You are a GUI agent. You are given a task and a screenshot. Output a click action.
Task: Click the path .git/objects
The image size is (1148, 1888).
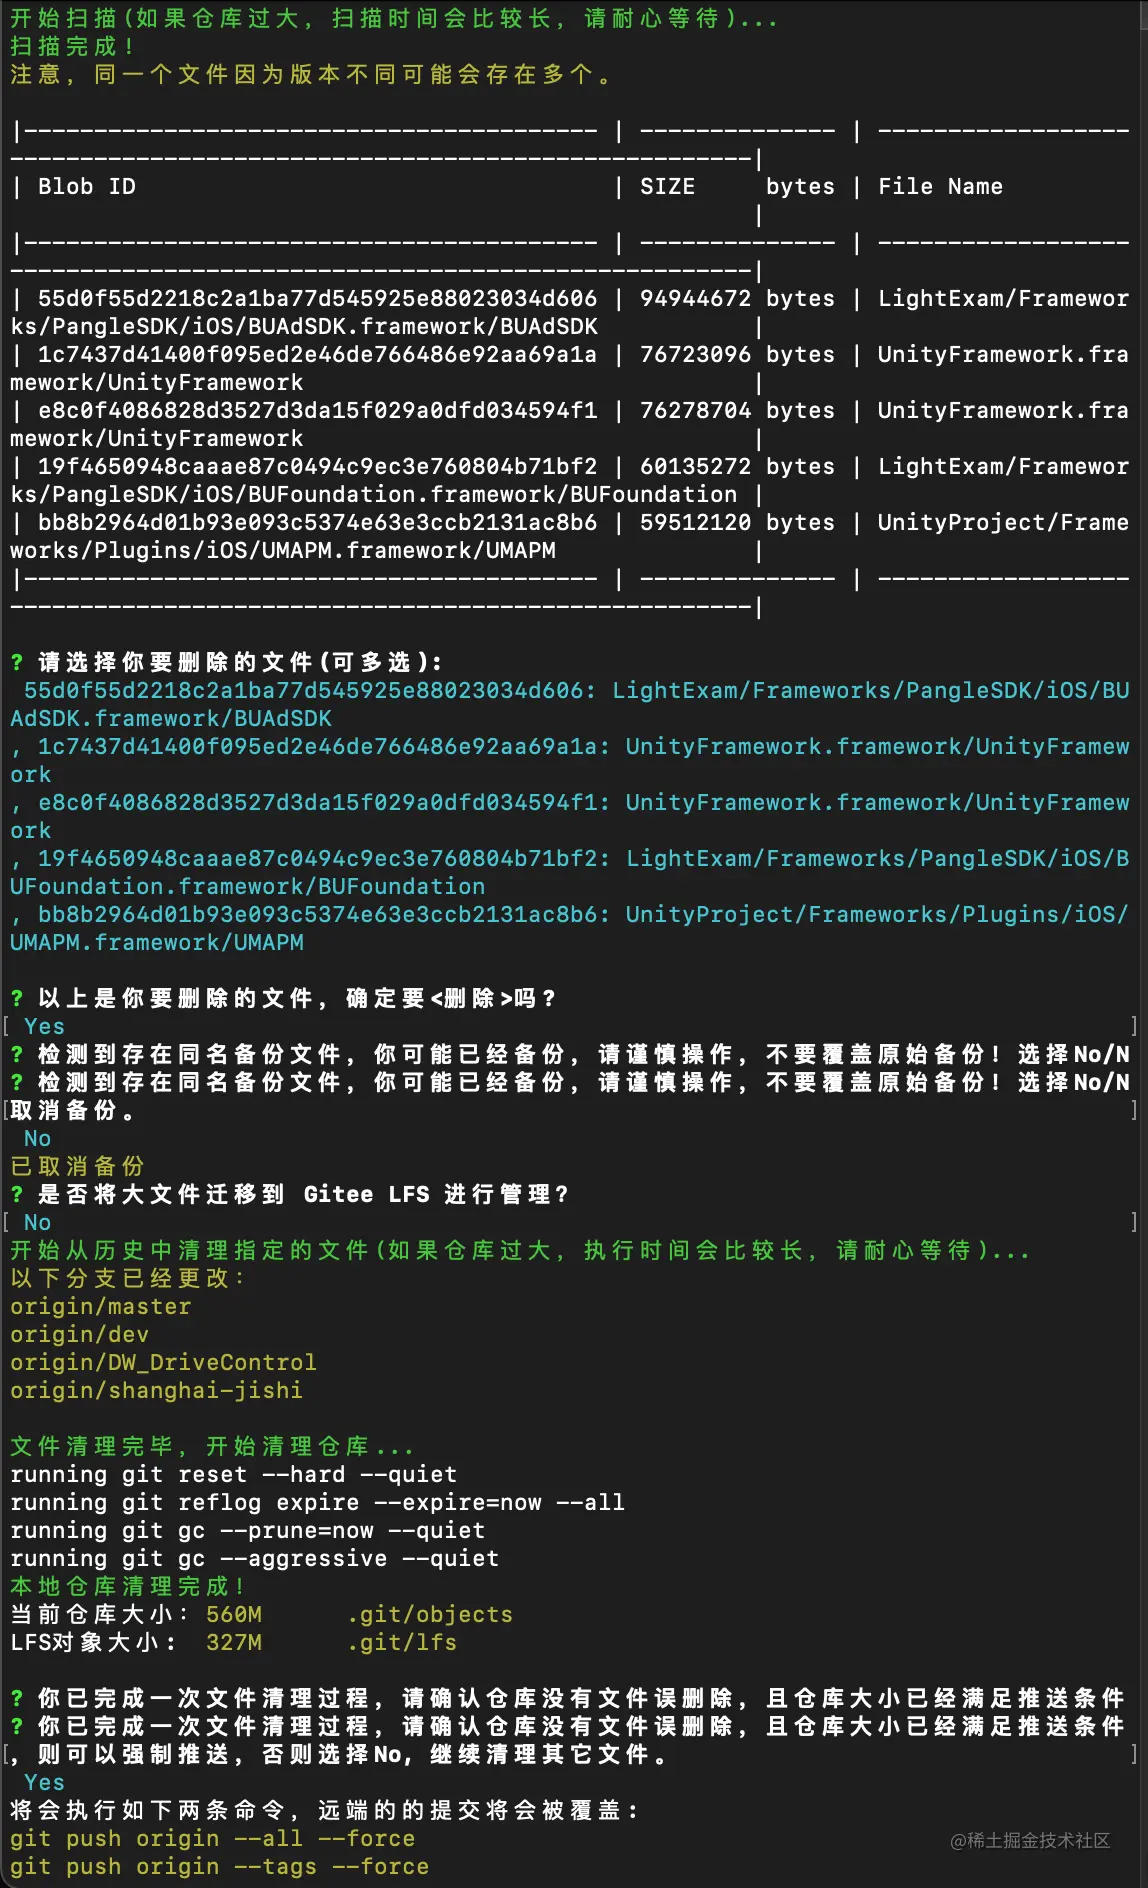click(x=430, y=1614)
